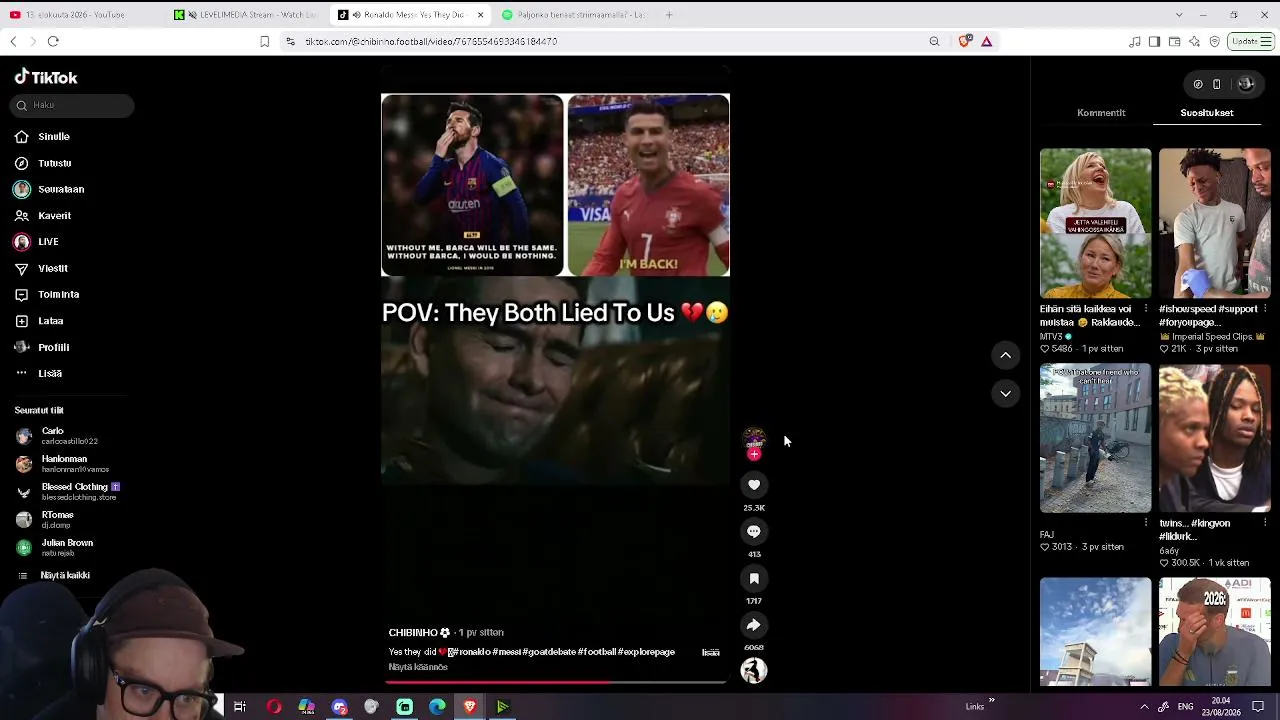Open the Imperial Speed Clips video thumbnail
The width and height of the screenshot is (1280, 720).
(x=1214, y=223)
